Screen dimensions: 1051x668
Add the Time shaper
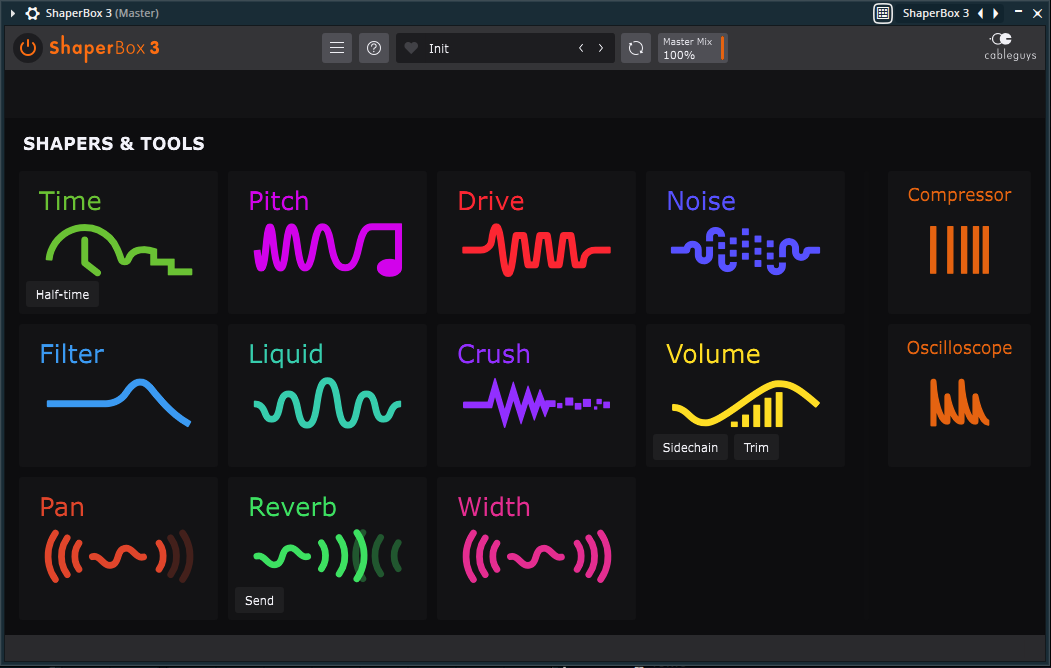click(x=118, y=235)
